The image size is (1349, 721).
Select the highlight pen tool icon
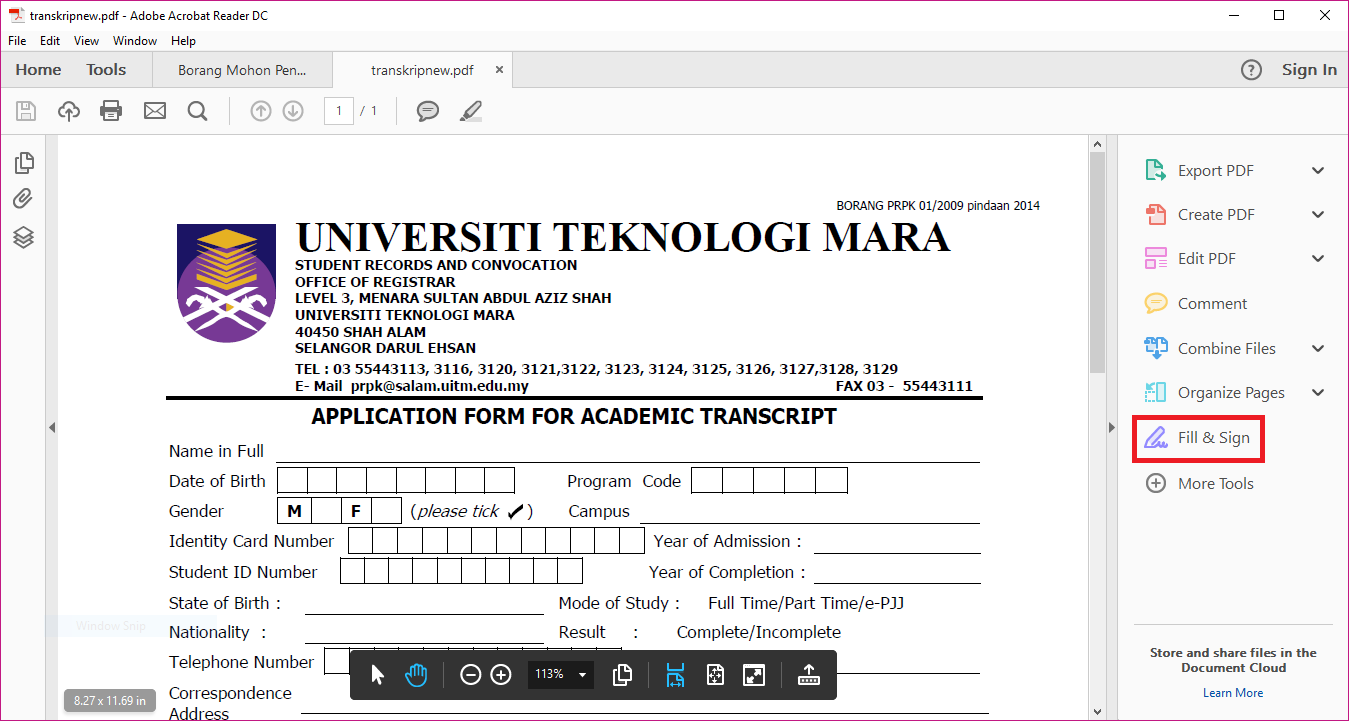471,111
